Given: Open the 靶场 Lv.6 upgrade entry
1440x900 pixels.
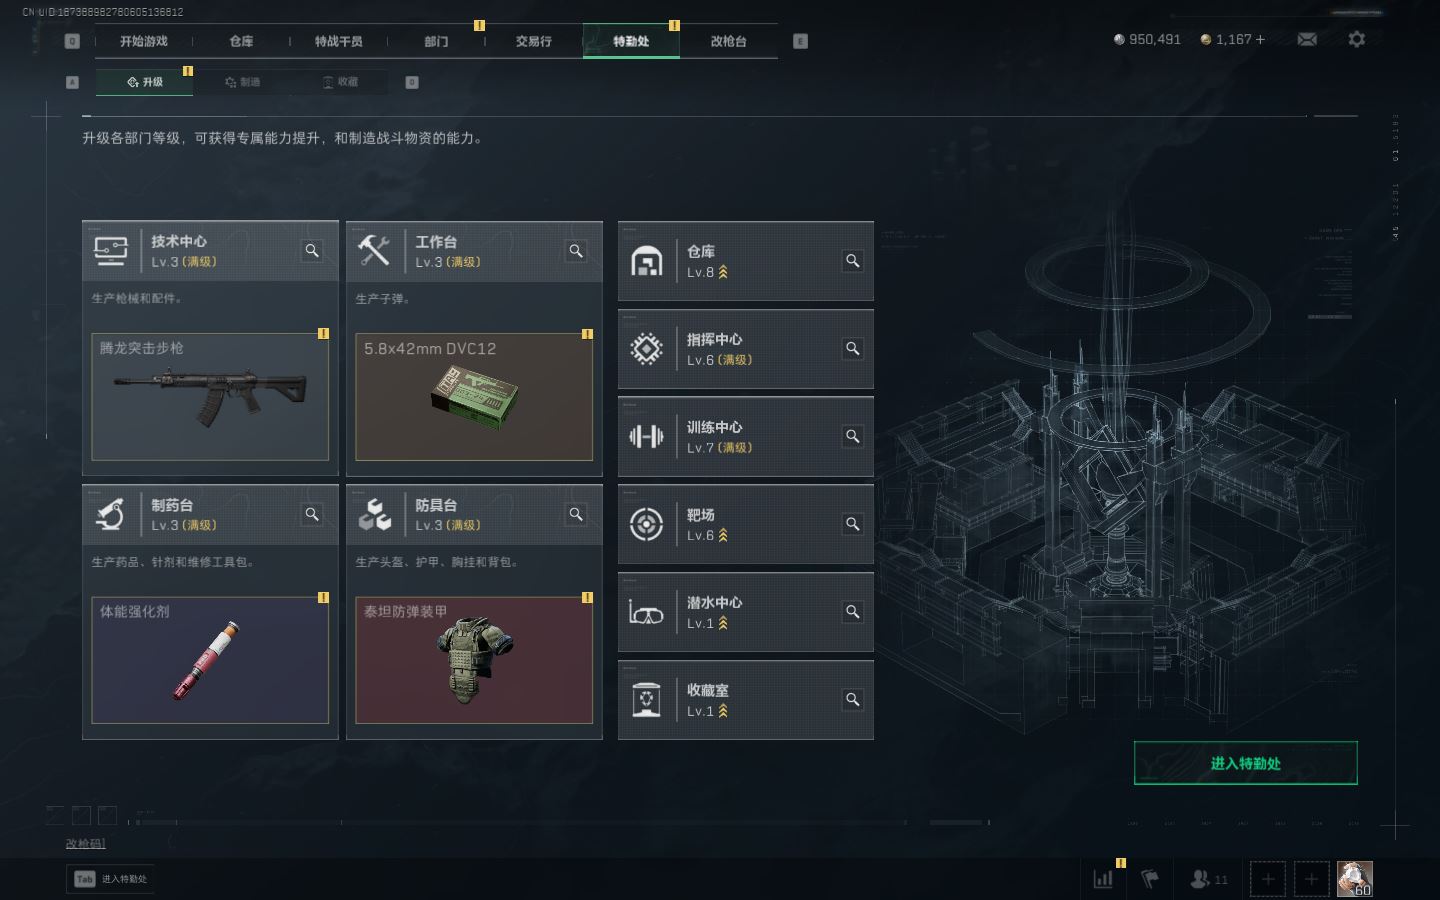Looking at the screenshot, I should (x=746, y=524).
